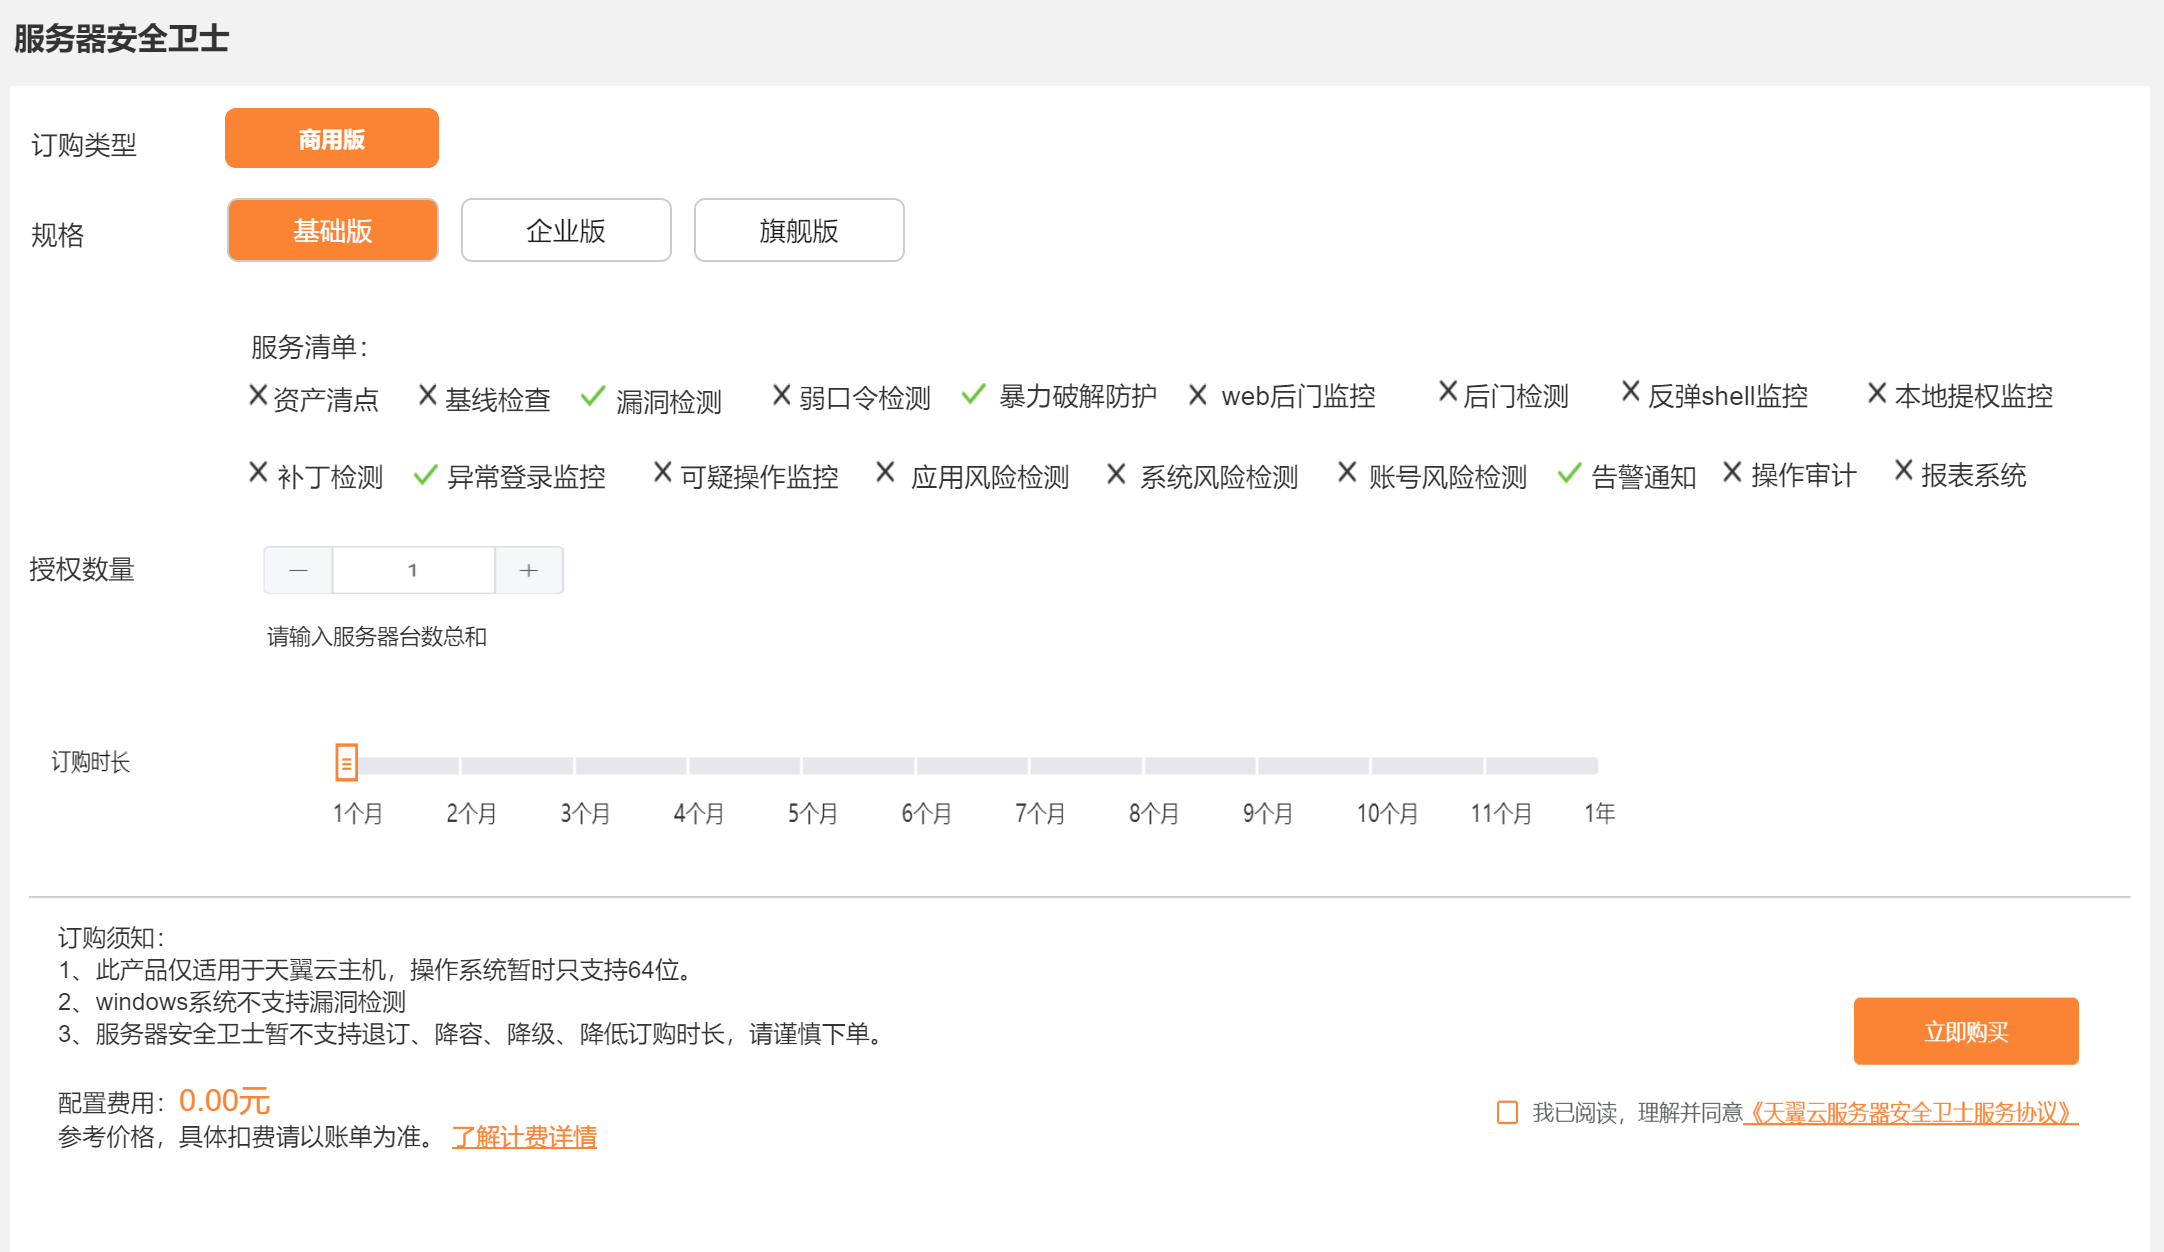Click the X icon before 报表系统
The width and height of the screenshot is (2164, 1252).
click(x=1903, y=470)
